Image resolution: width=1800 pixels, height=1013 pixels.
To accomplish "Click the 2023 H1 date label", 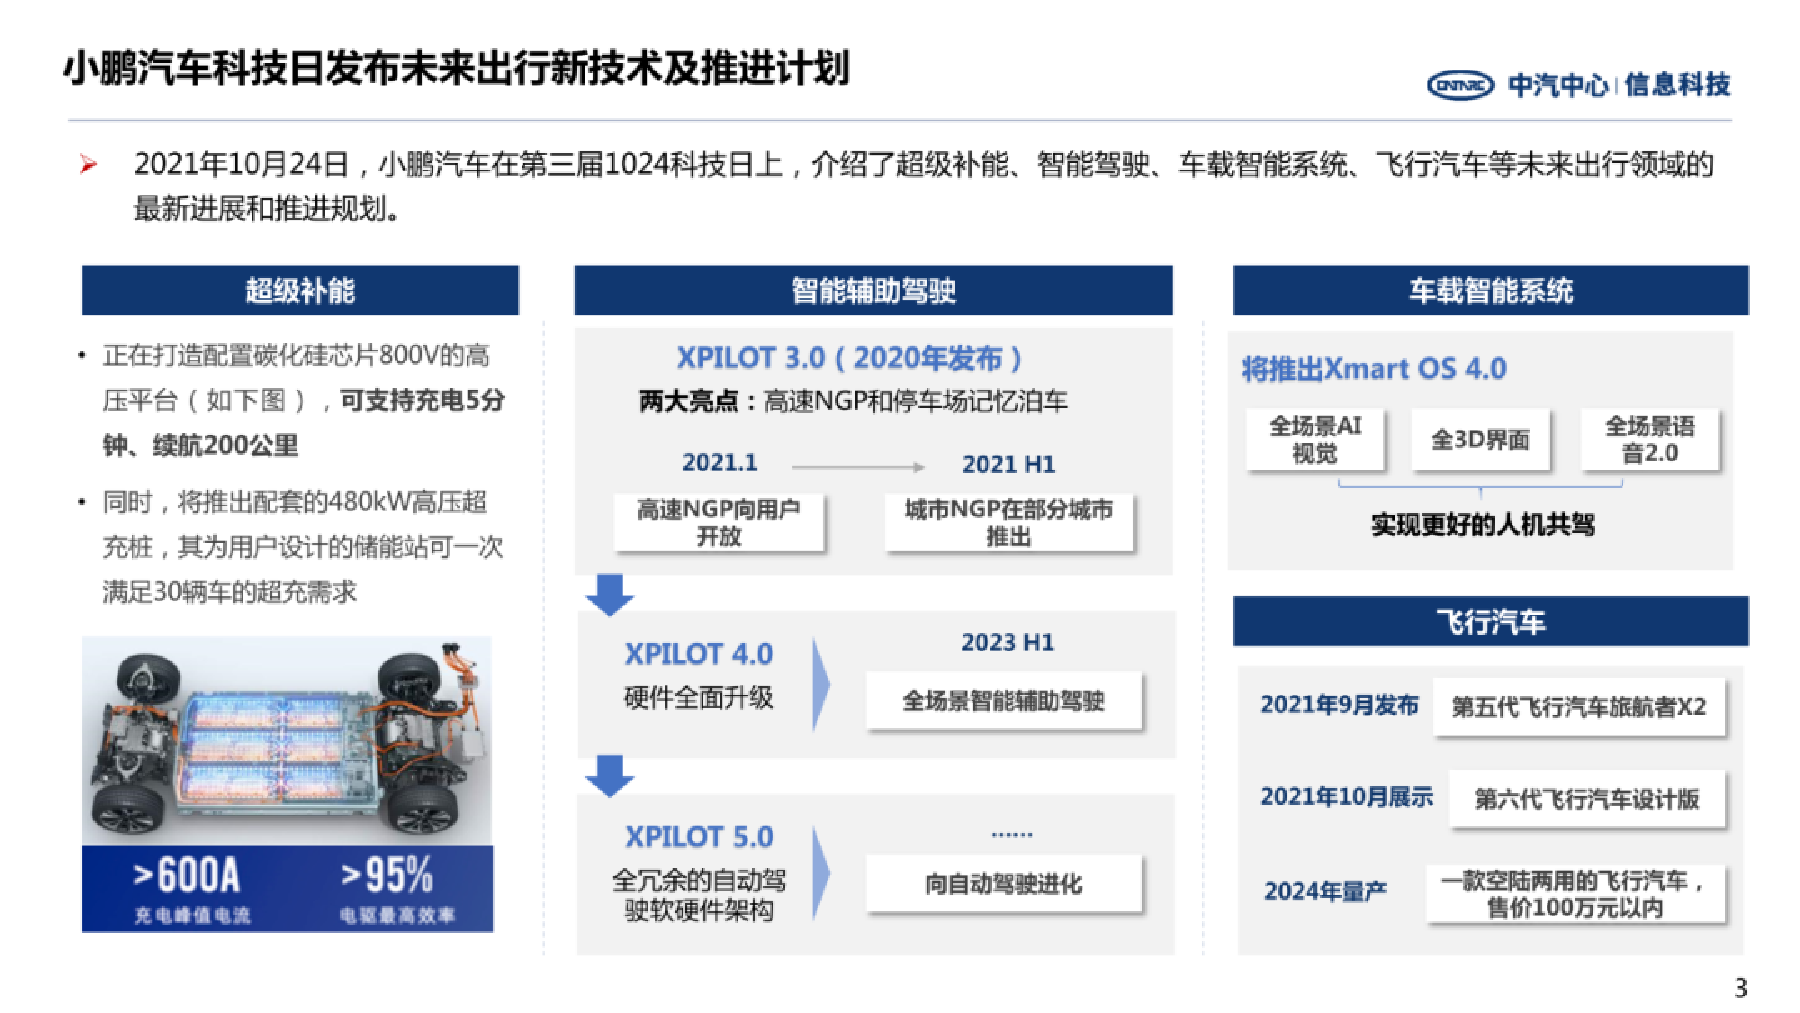I will point(1008,642).
